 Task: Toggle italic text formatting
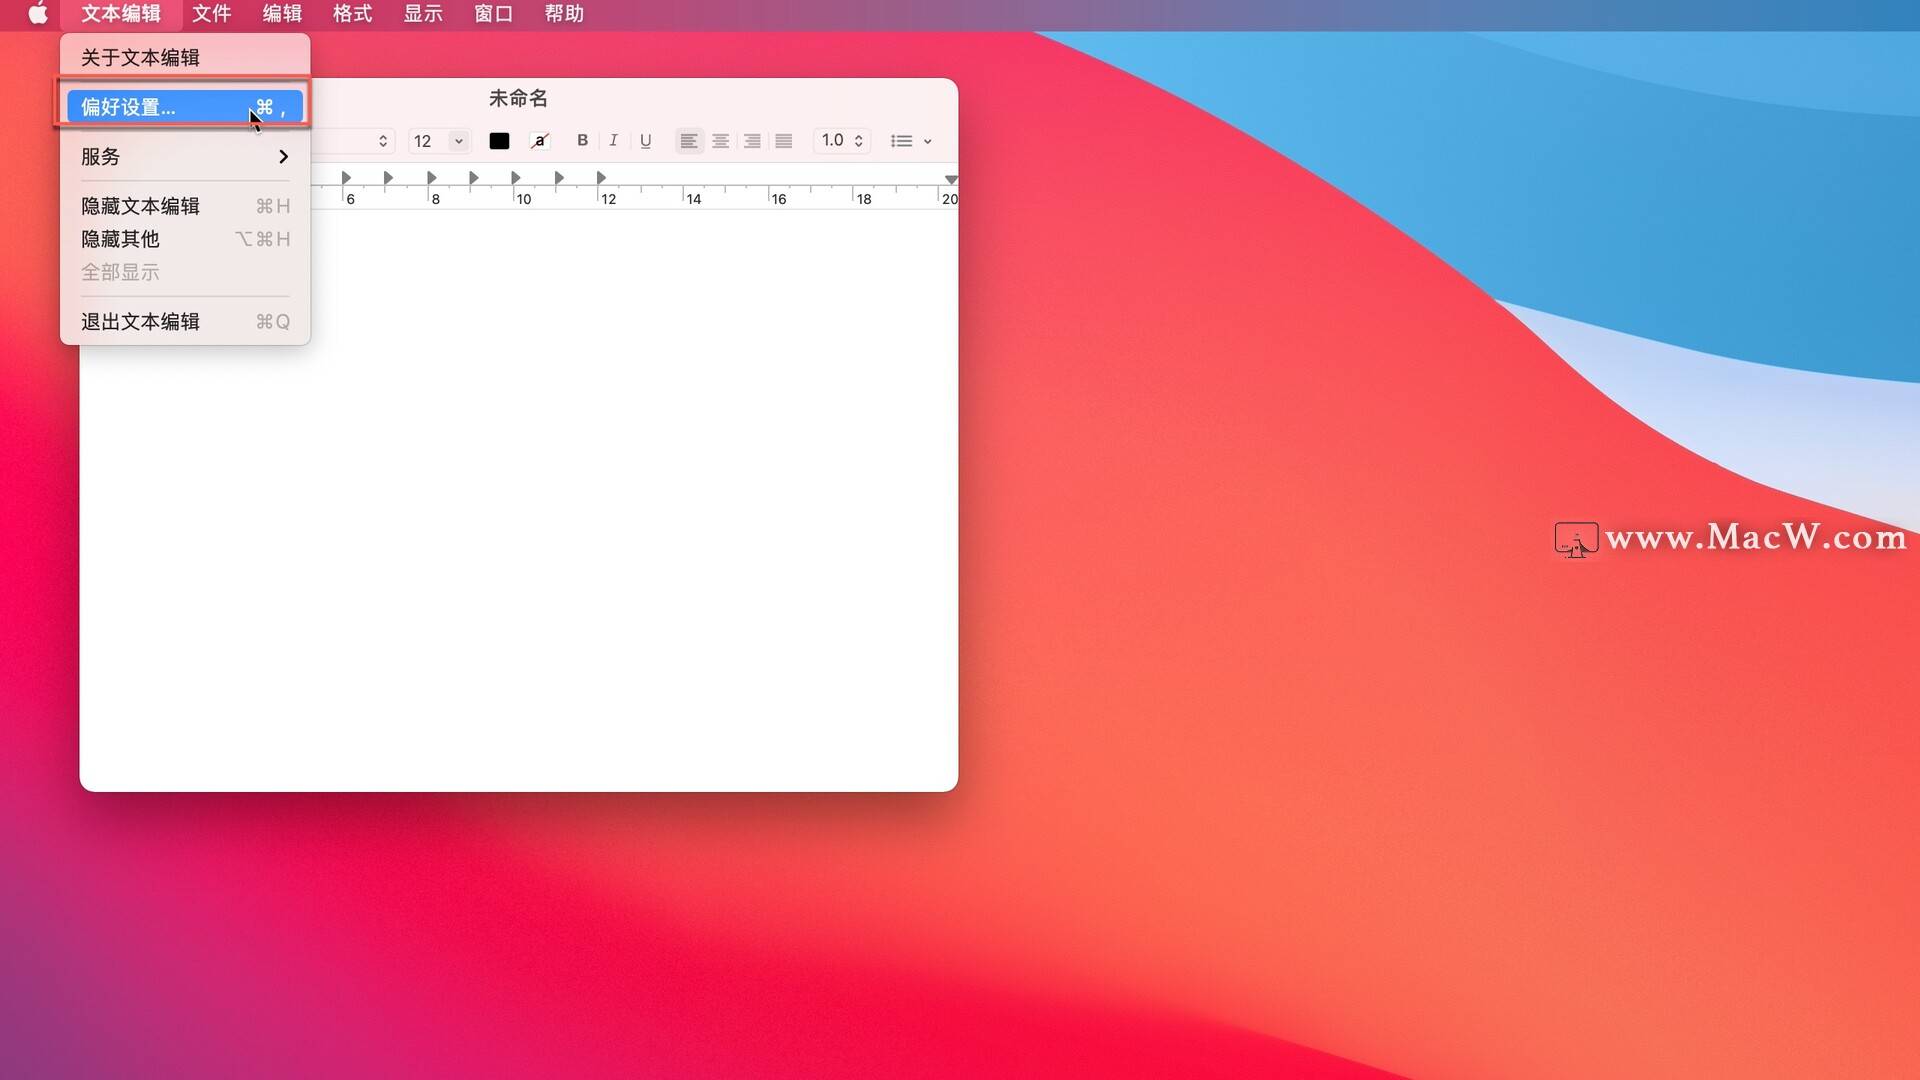(x=613, y=141)
